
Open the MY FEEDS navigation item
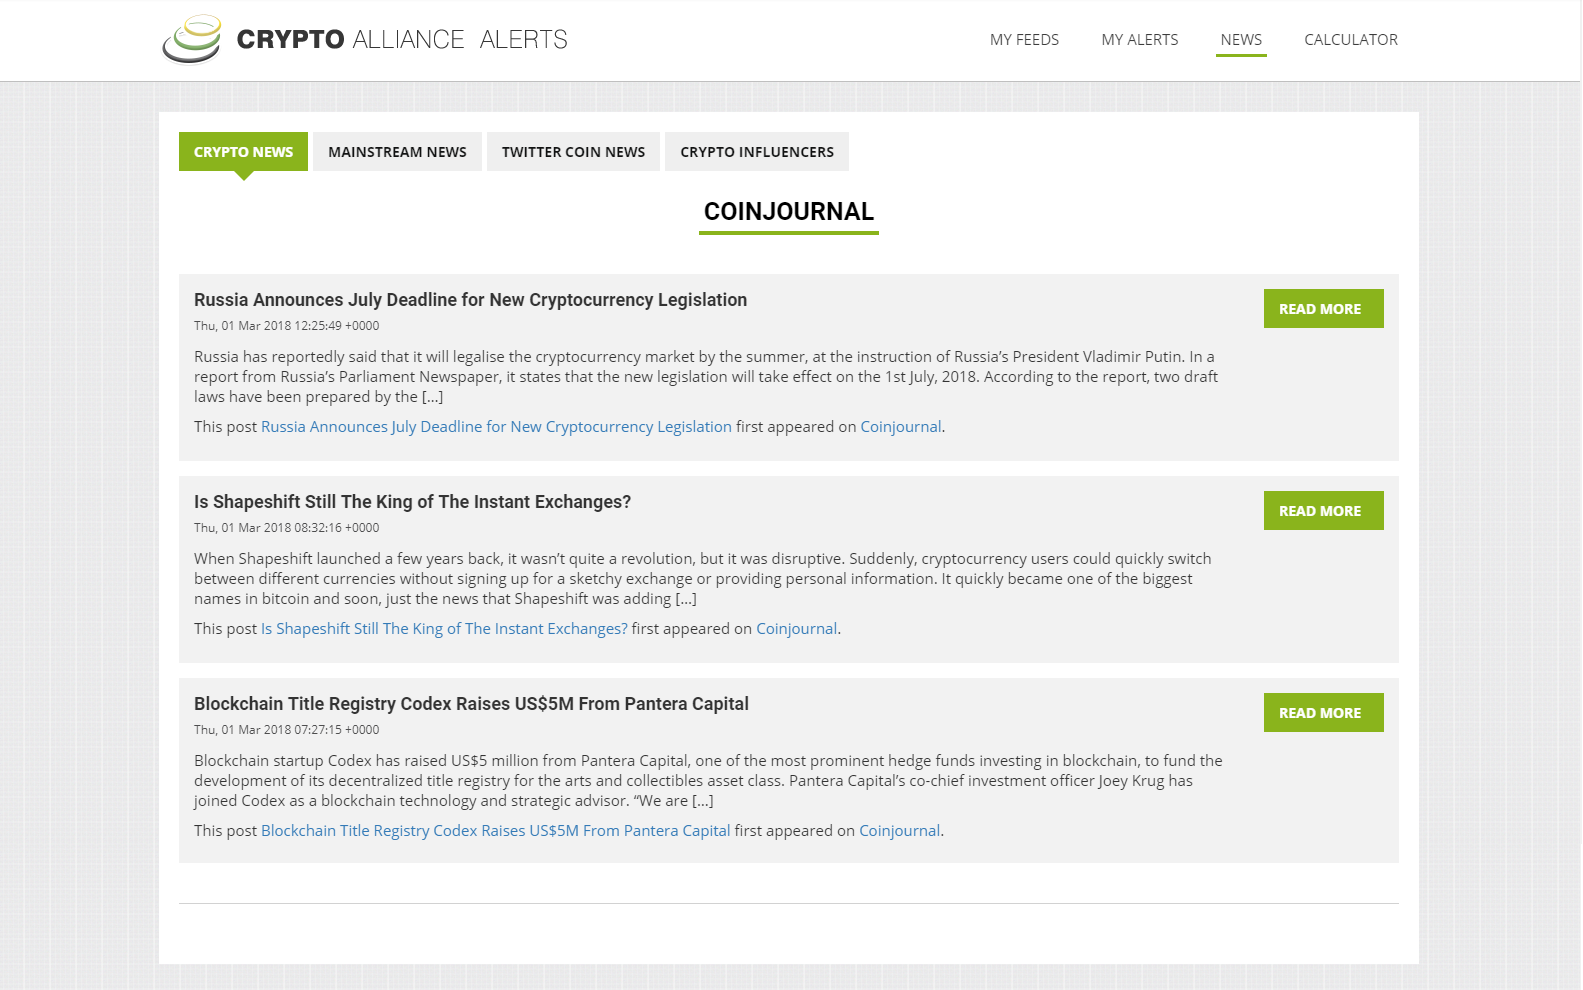1024,40
